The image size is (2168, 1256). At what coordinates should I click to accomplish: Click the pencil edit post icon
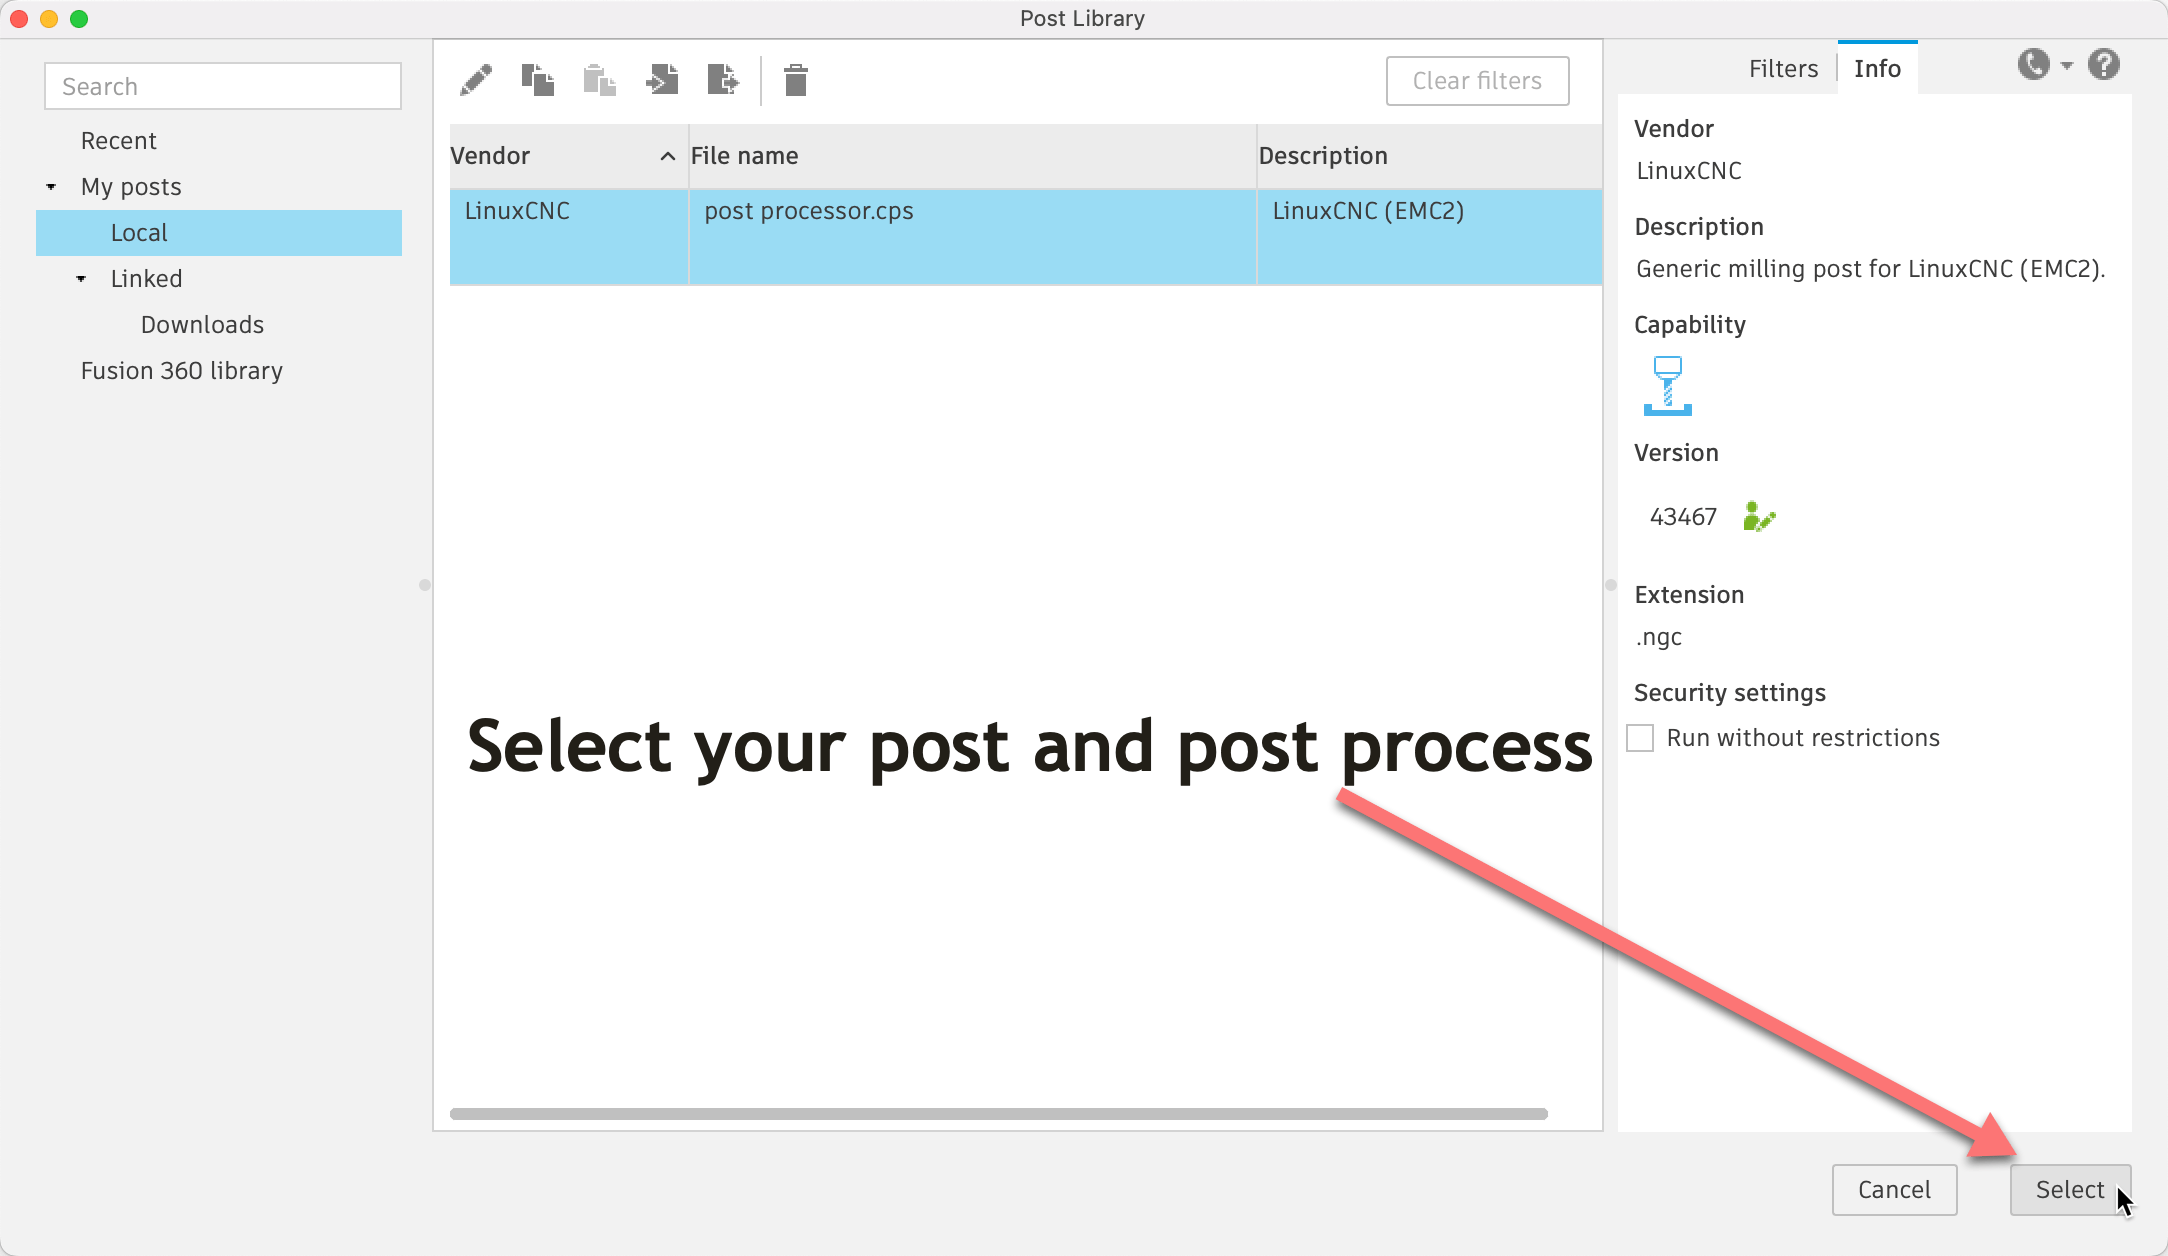pyautogui.click(x=476, y=80)
